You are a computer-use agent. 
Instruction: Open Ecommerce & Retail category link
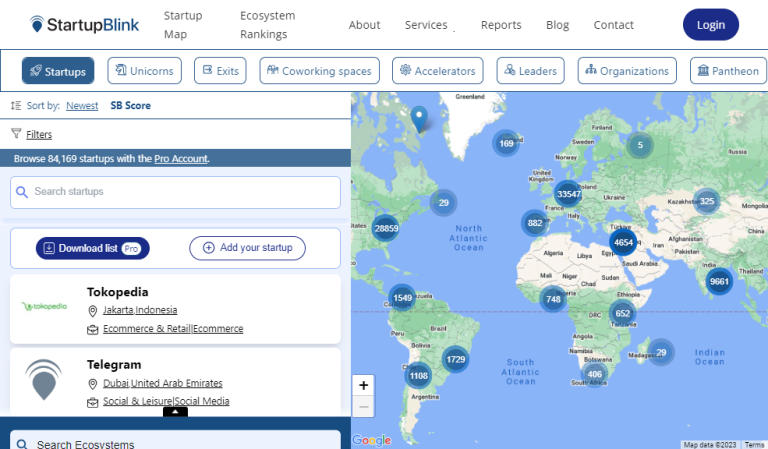[173, 329]
